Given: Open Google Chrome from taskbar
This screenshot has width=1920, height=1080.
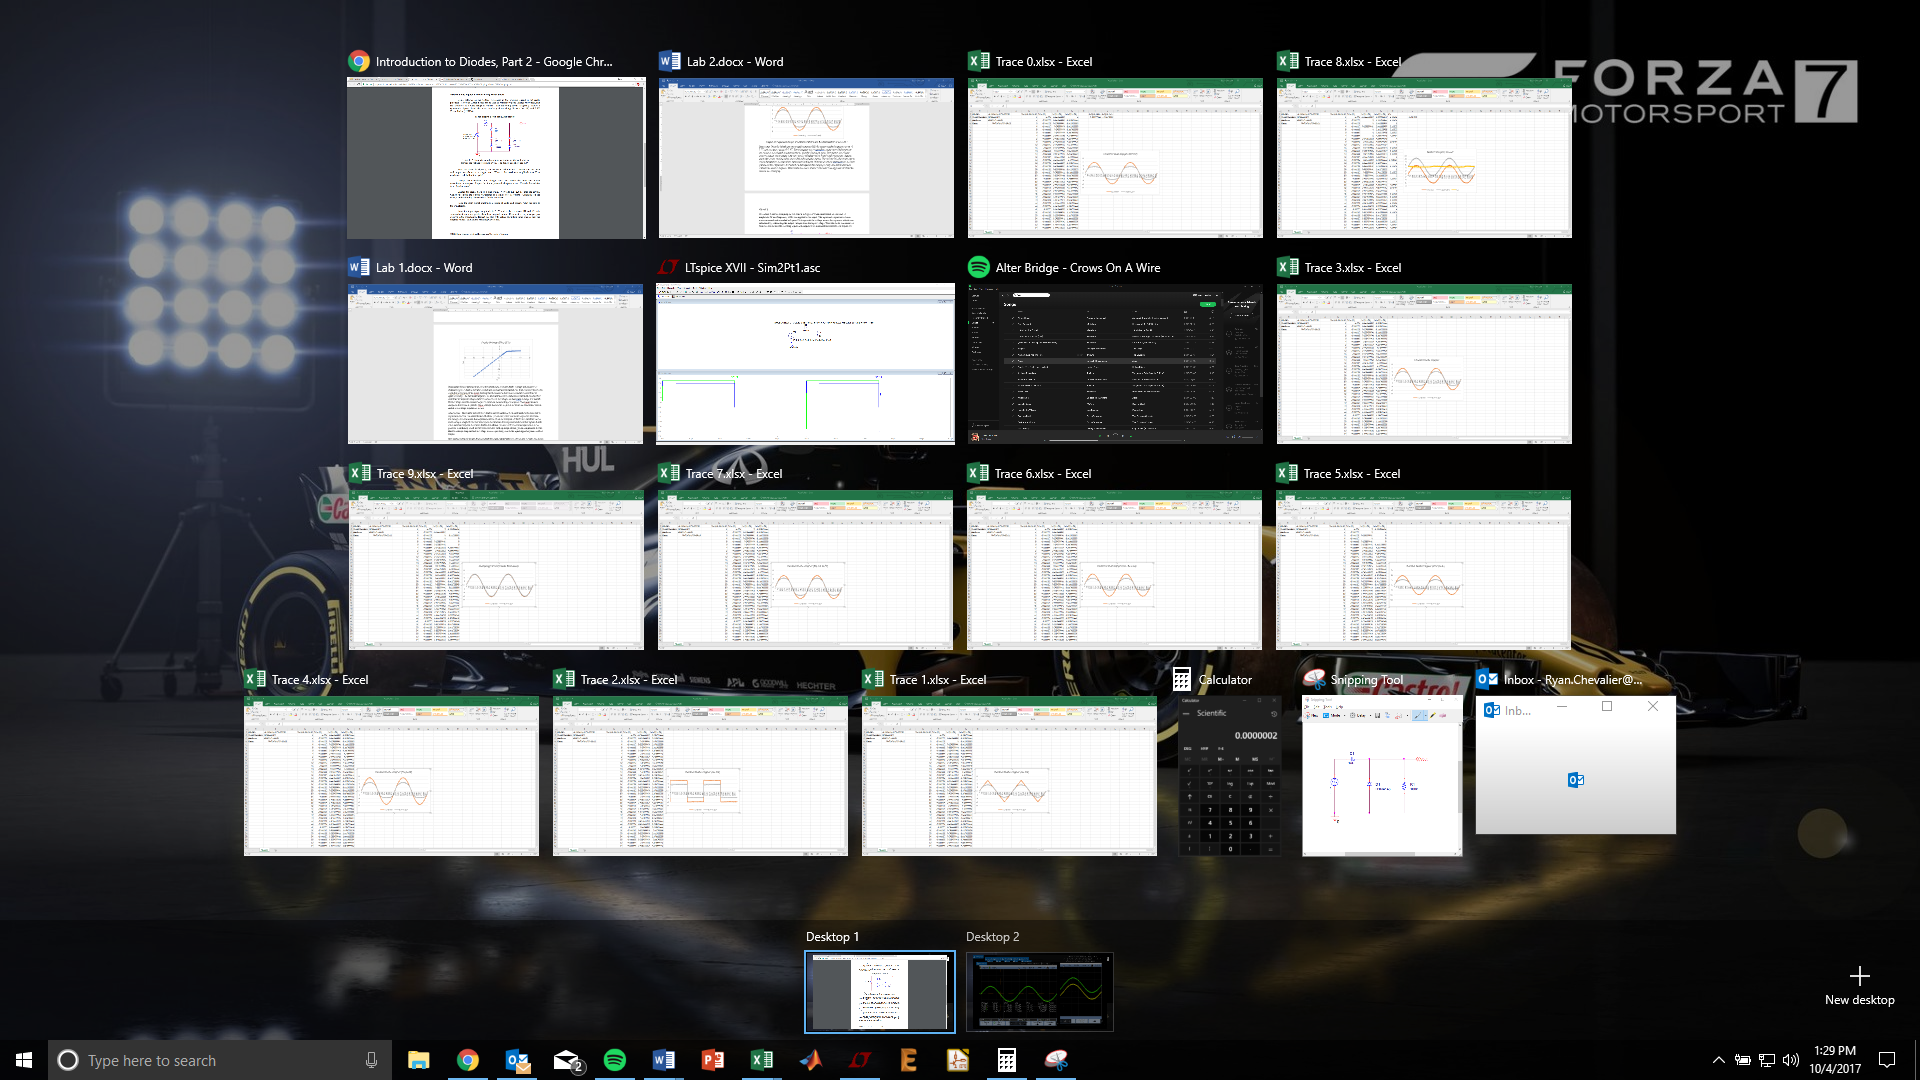Looking at the screenshot, I should [x=467, y=1060].
